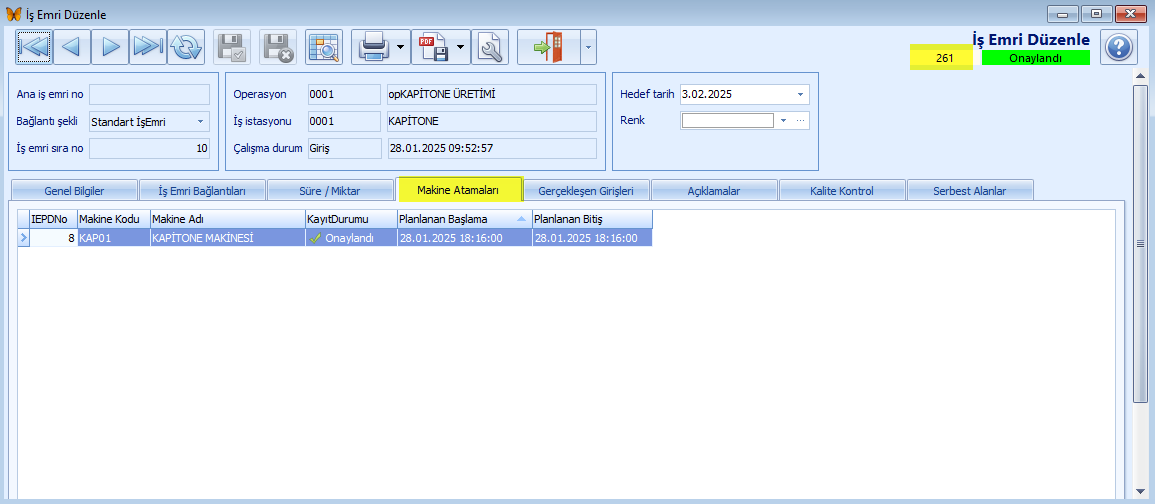Open the wrench settings tool

(490, 48)
